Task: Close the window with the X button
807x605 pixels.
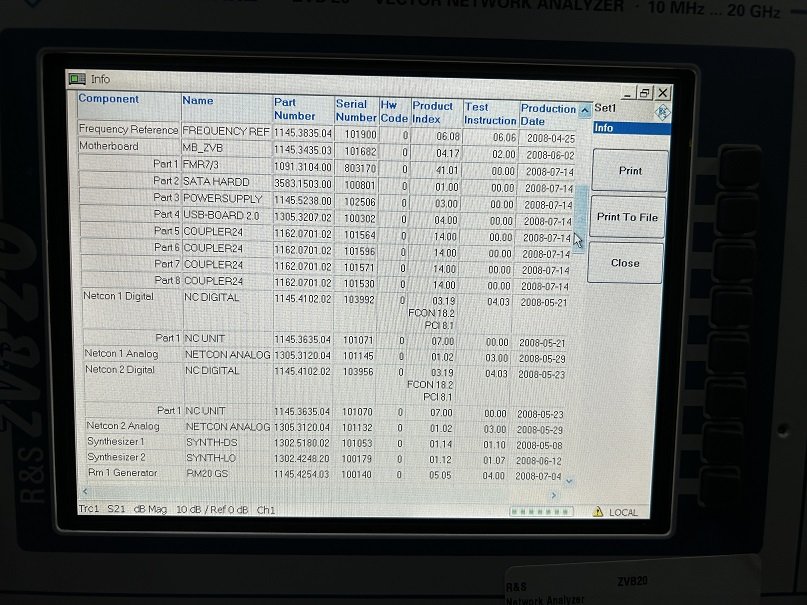Action: [x=663, y=93]
